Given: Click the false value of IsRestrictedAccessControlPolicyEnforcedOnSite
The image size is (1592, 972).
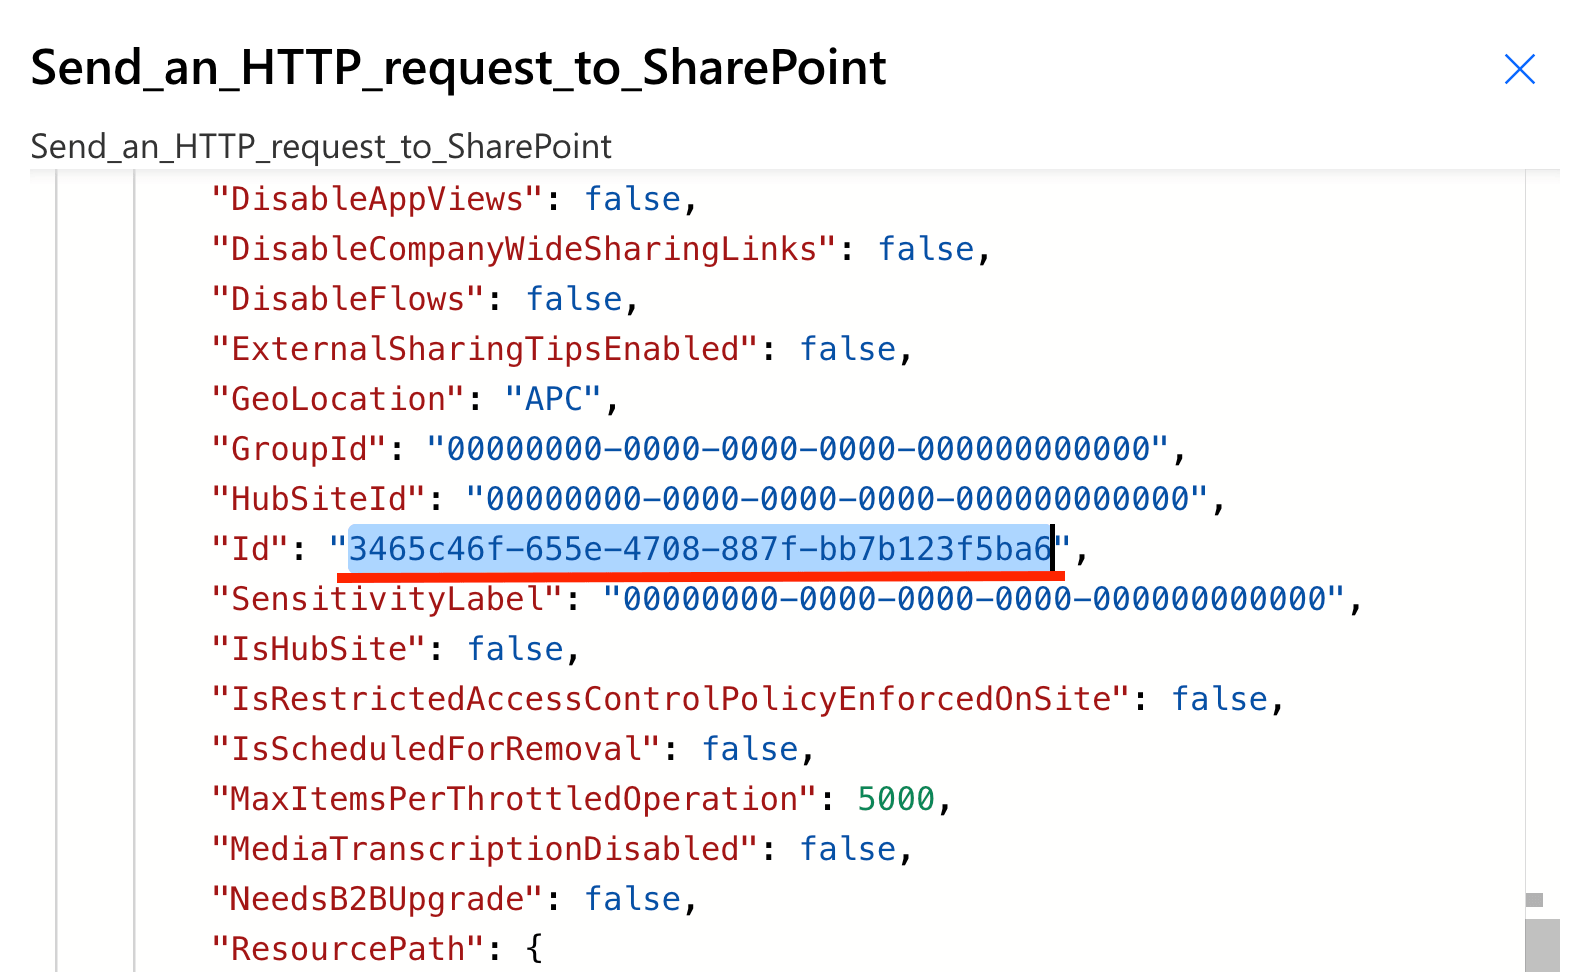Looking at the screenshot, I should coord(1220,699).
